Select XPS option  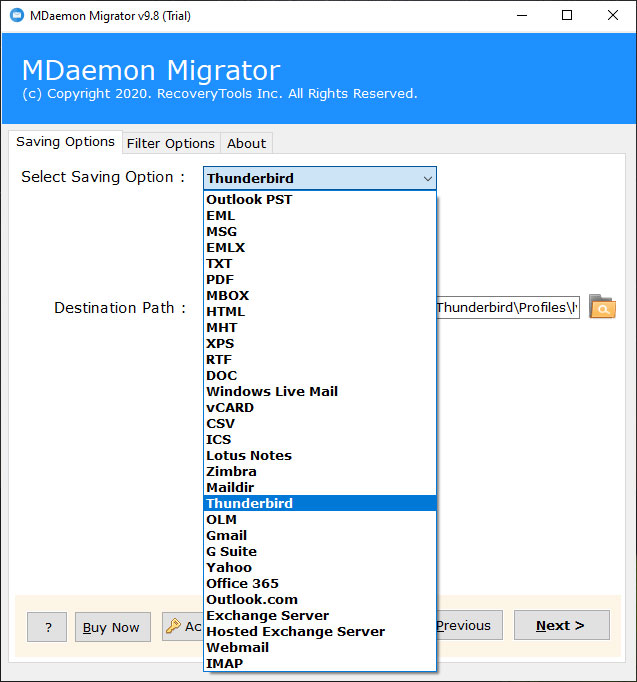click(x=320, y=344)
